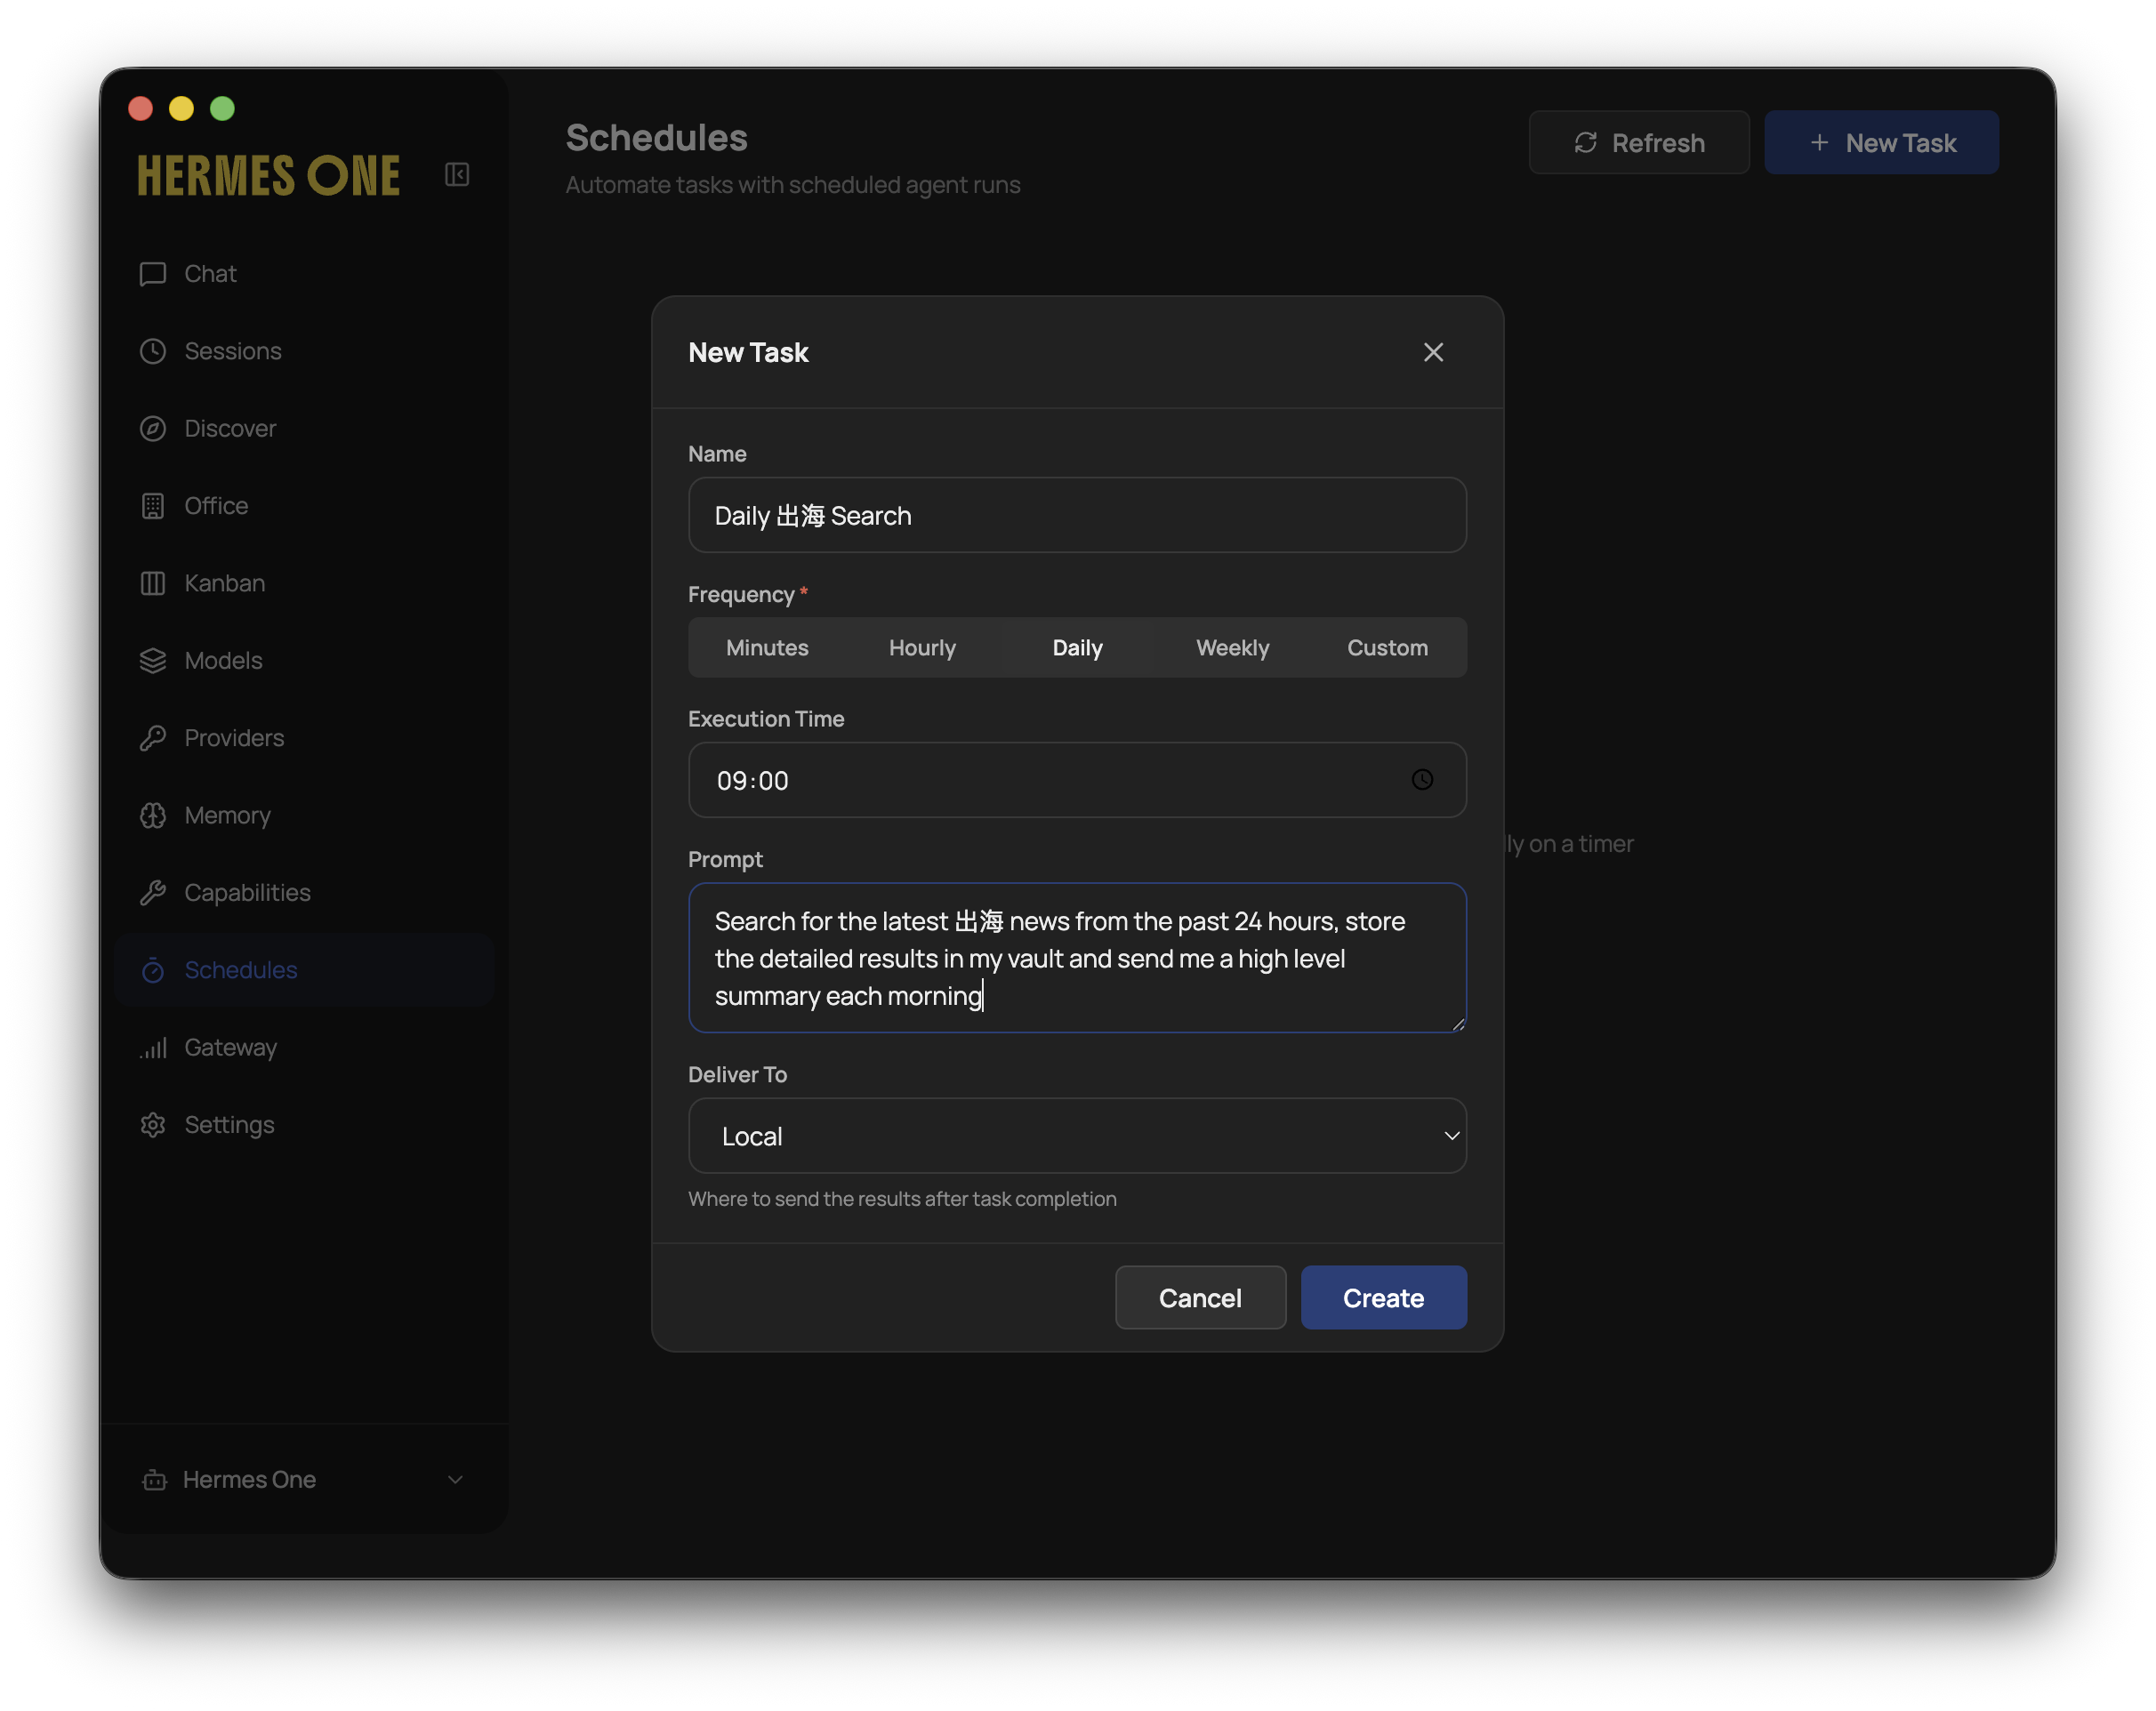Click the Discover compass icon

(x=153, y=429)
